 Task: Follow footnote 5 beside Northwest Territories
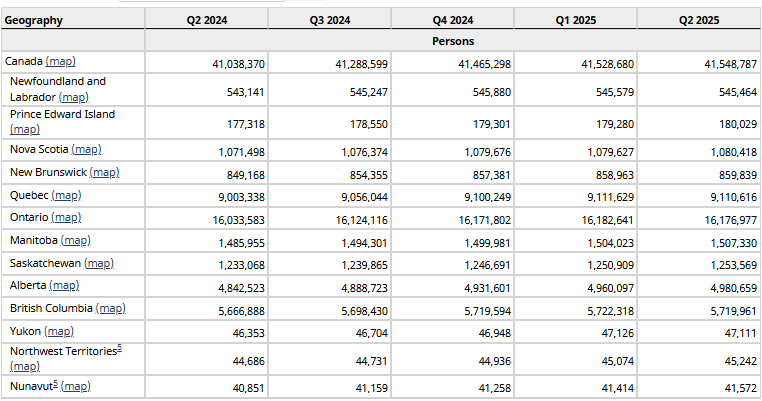(x=120, y=348)
